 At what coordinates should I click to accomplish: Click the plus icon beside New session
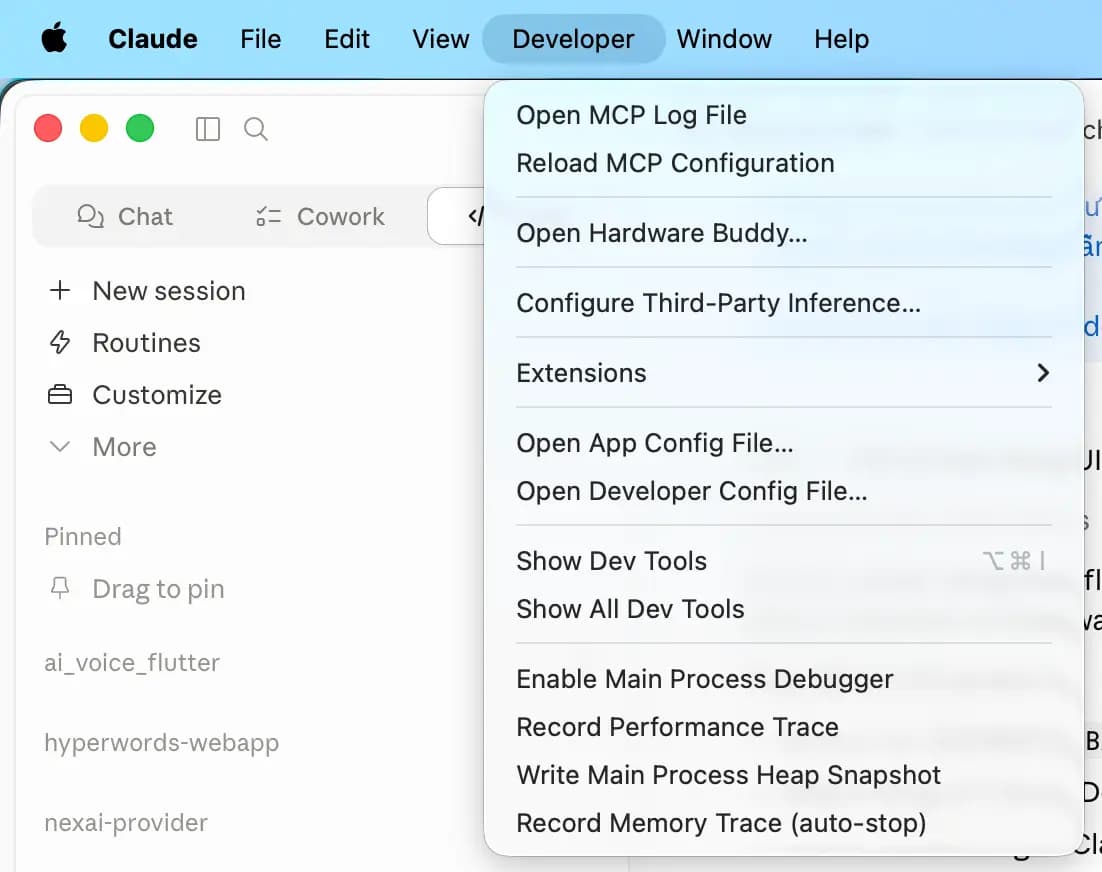(60, 290)
